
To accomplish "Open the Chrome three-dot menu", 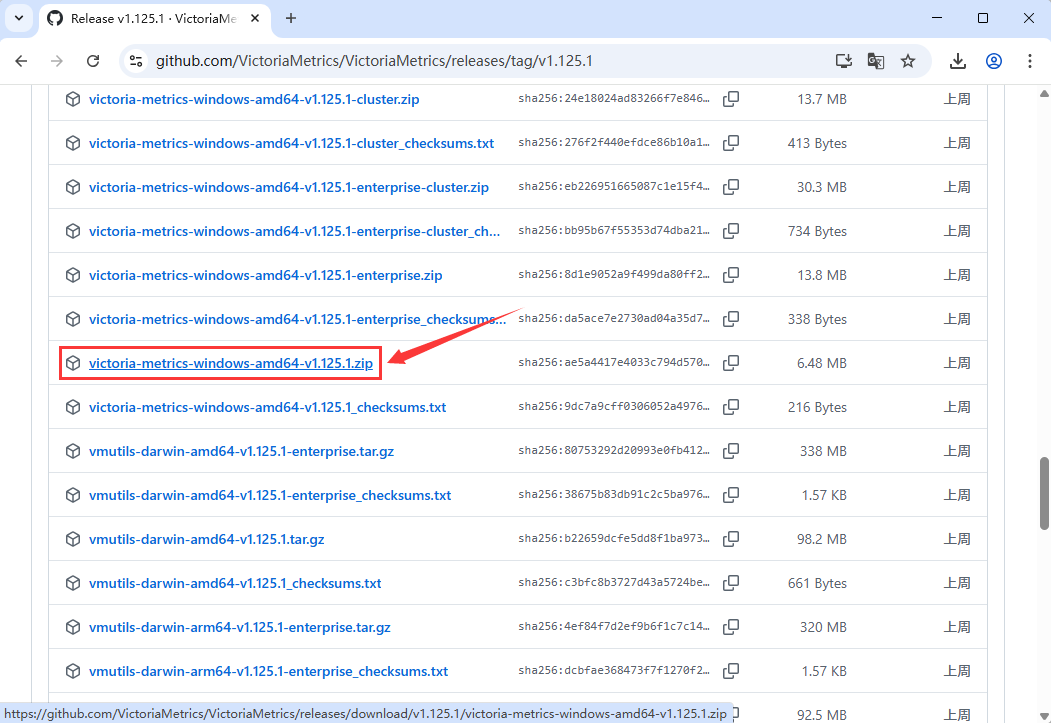I will click(1030, 61).
